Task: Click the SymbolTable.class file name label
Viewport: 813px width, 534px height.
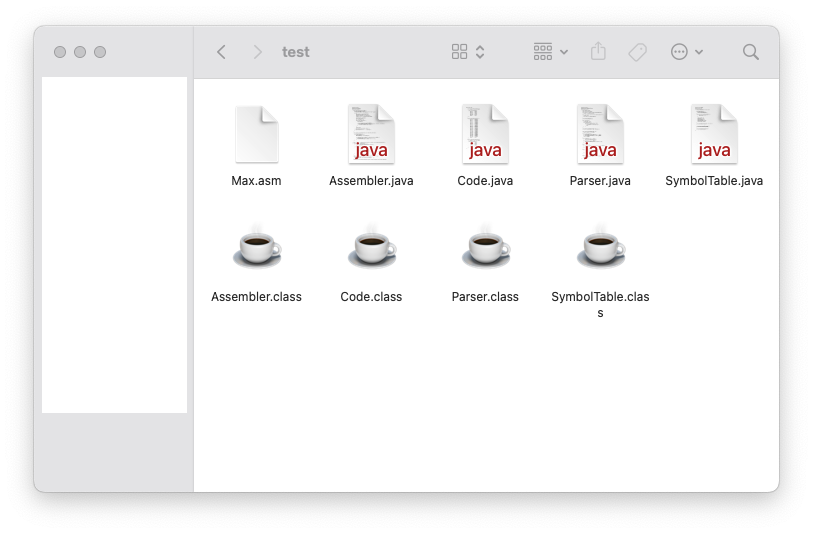Action: pos(600,304)
